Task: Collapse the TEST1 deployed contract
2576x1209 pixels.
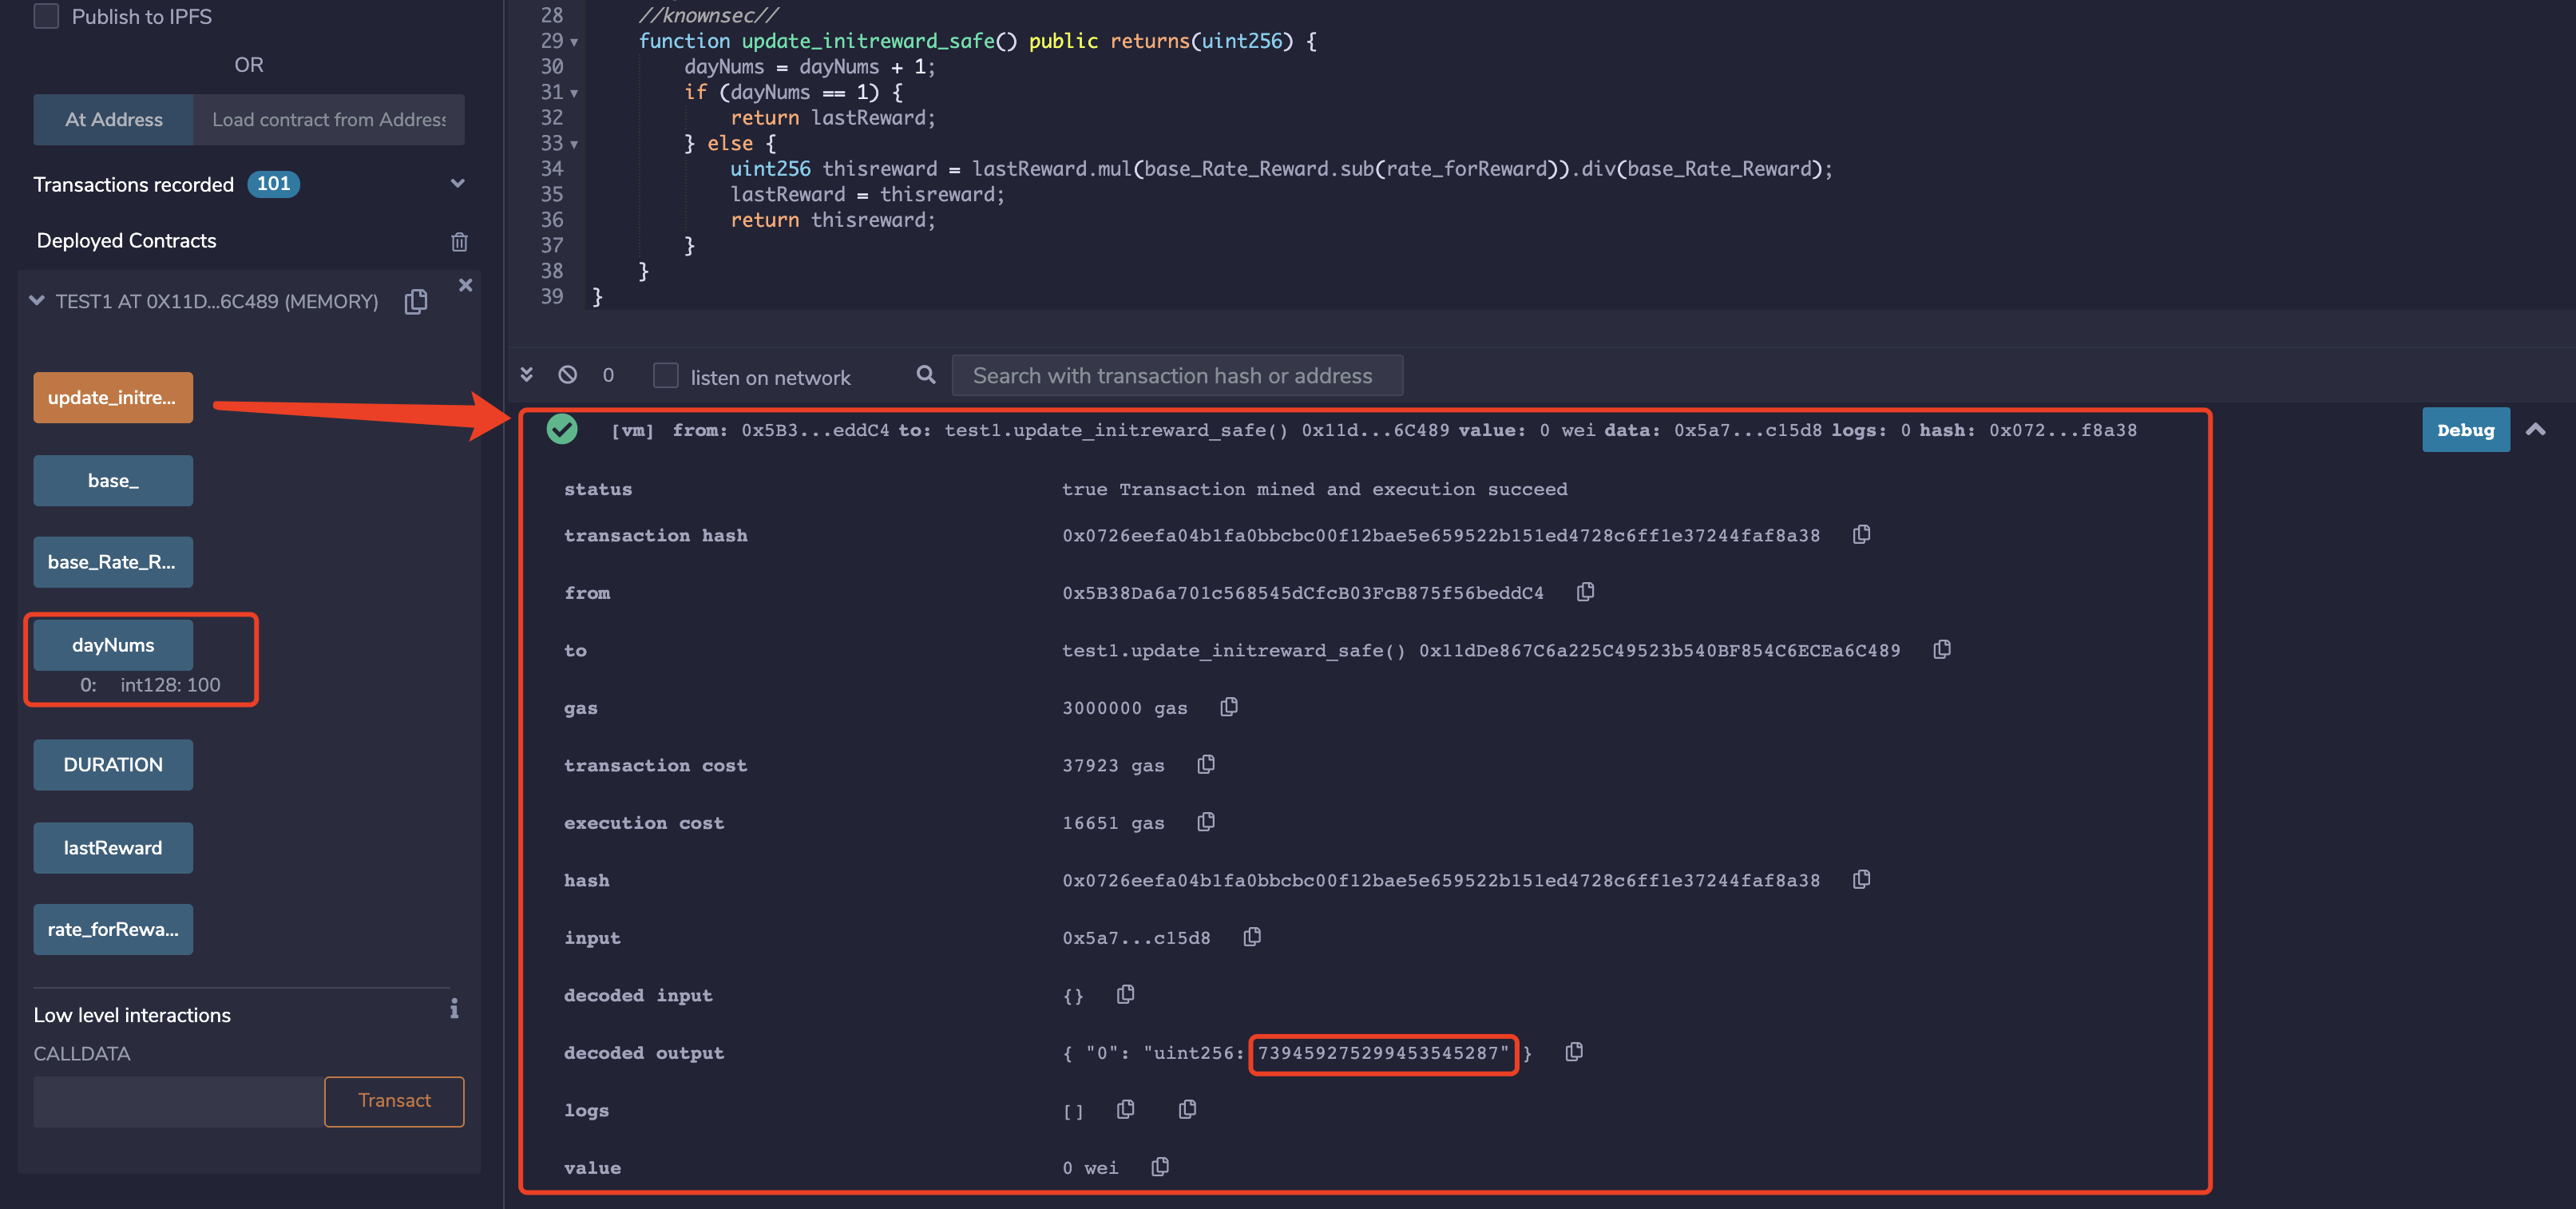Action: coord(37,301)
